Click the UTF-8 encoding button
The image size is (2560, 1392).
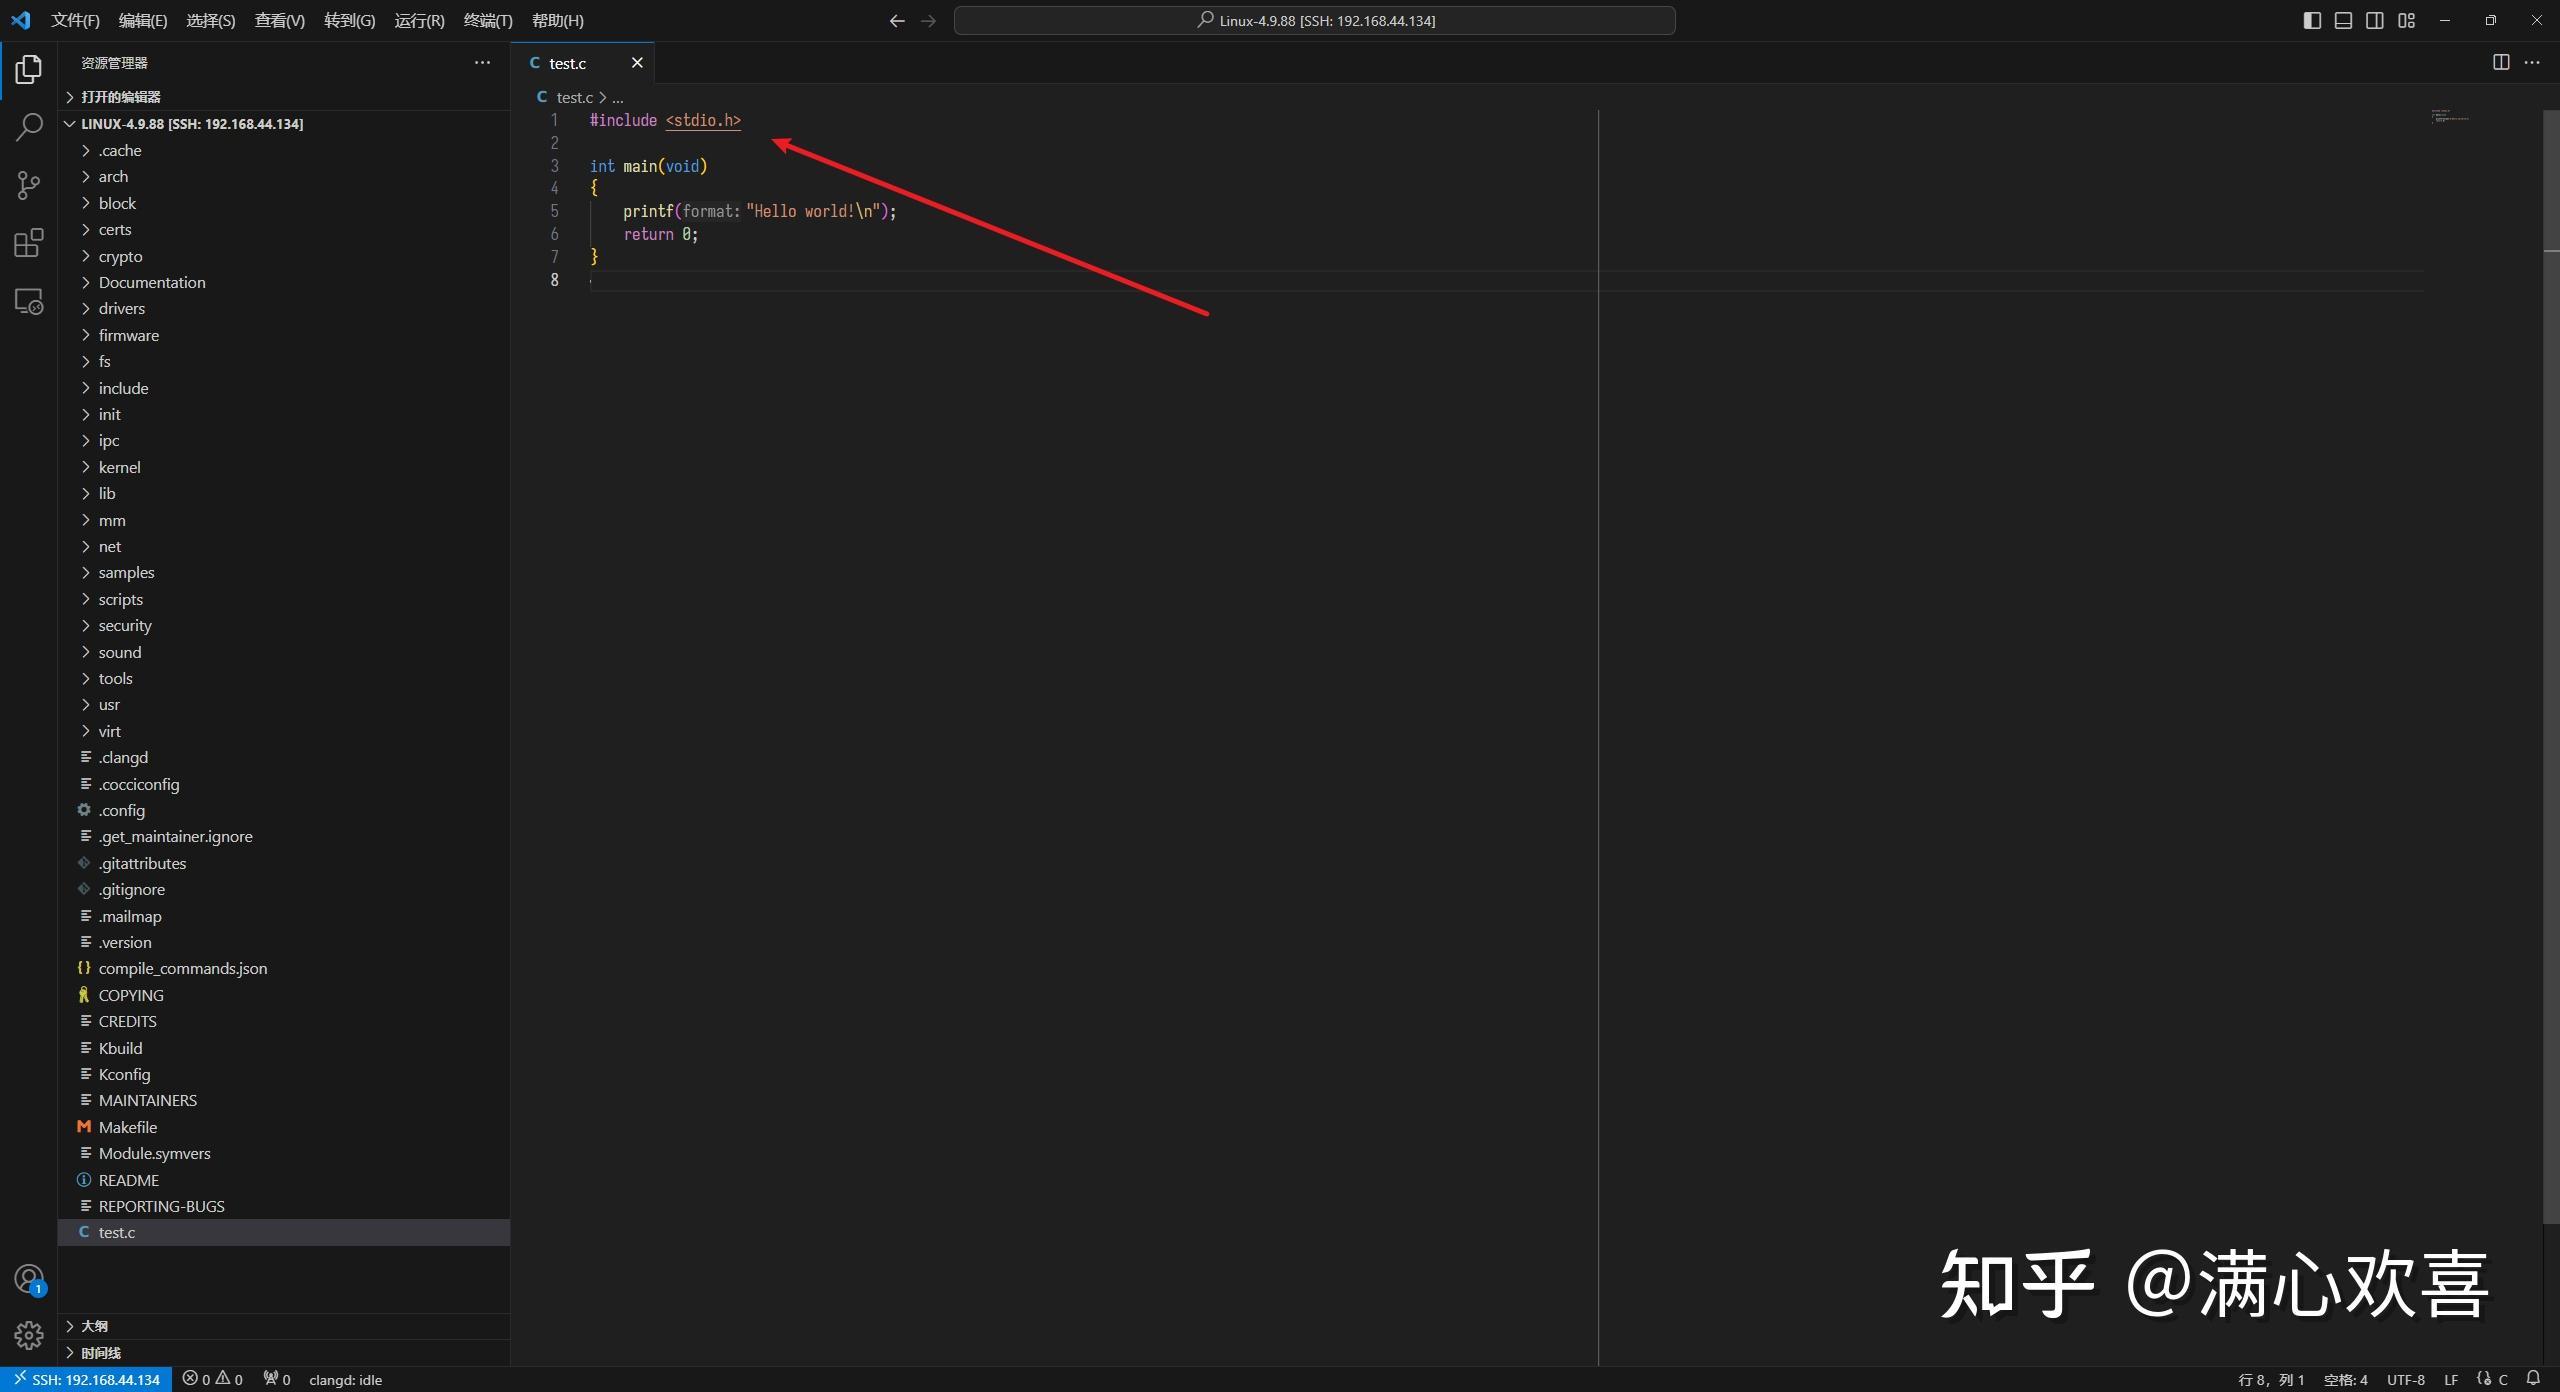click(2406, 1379)
